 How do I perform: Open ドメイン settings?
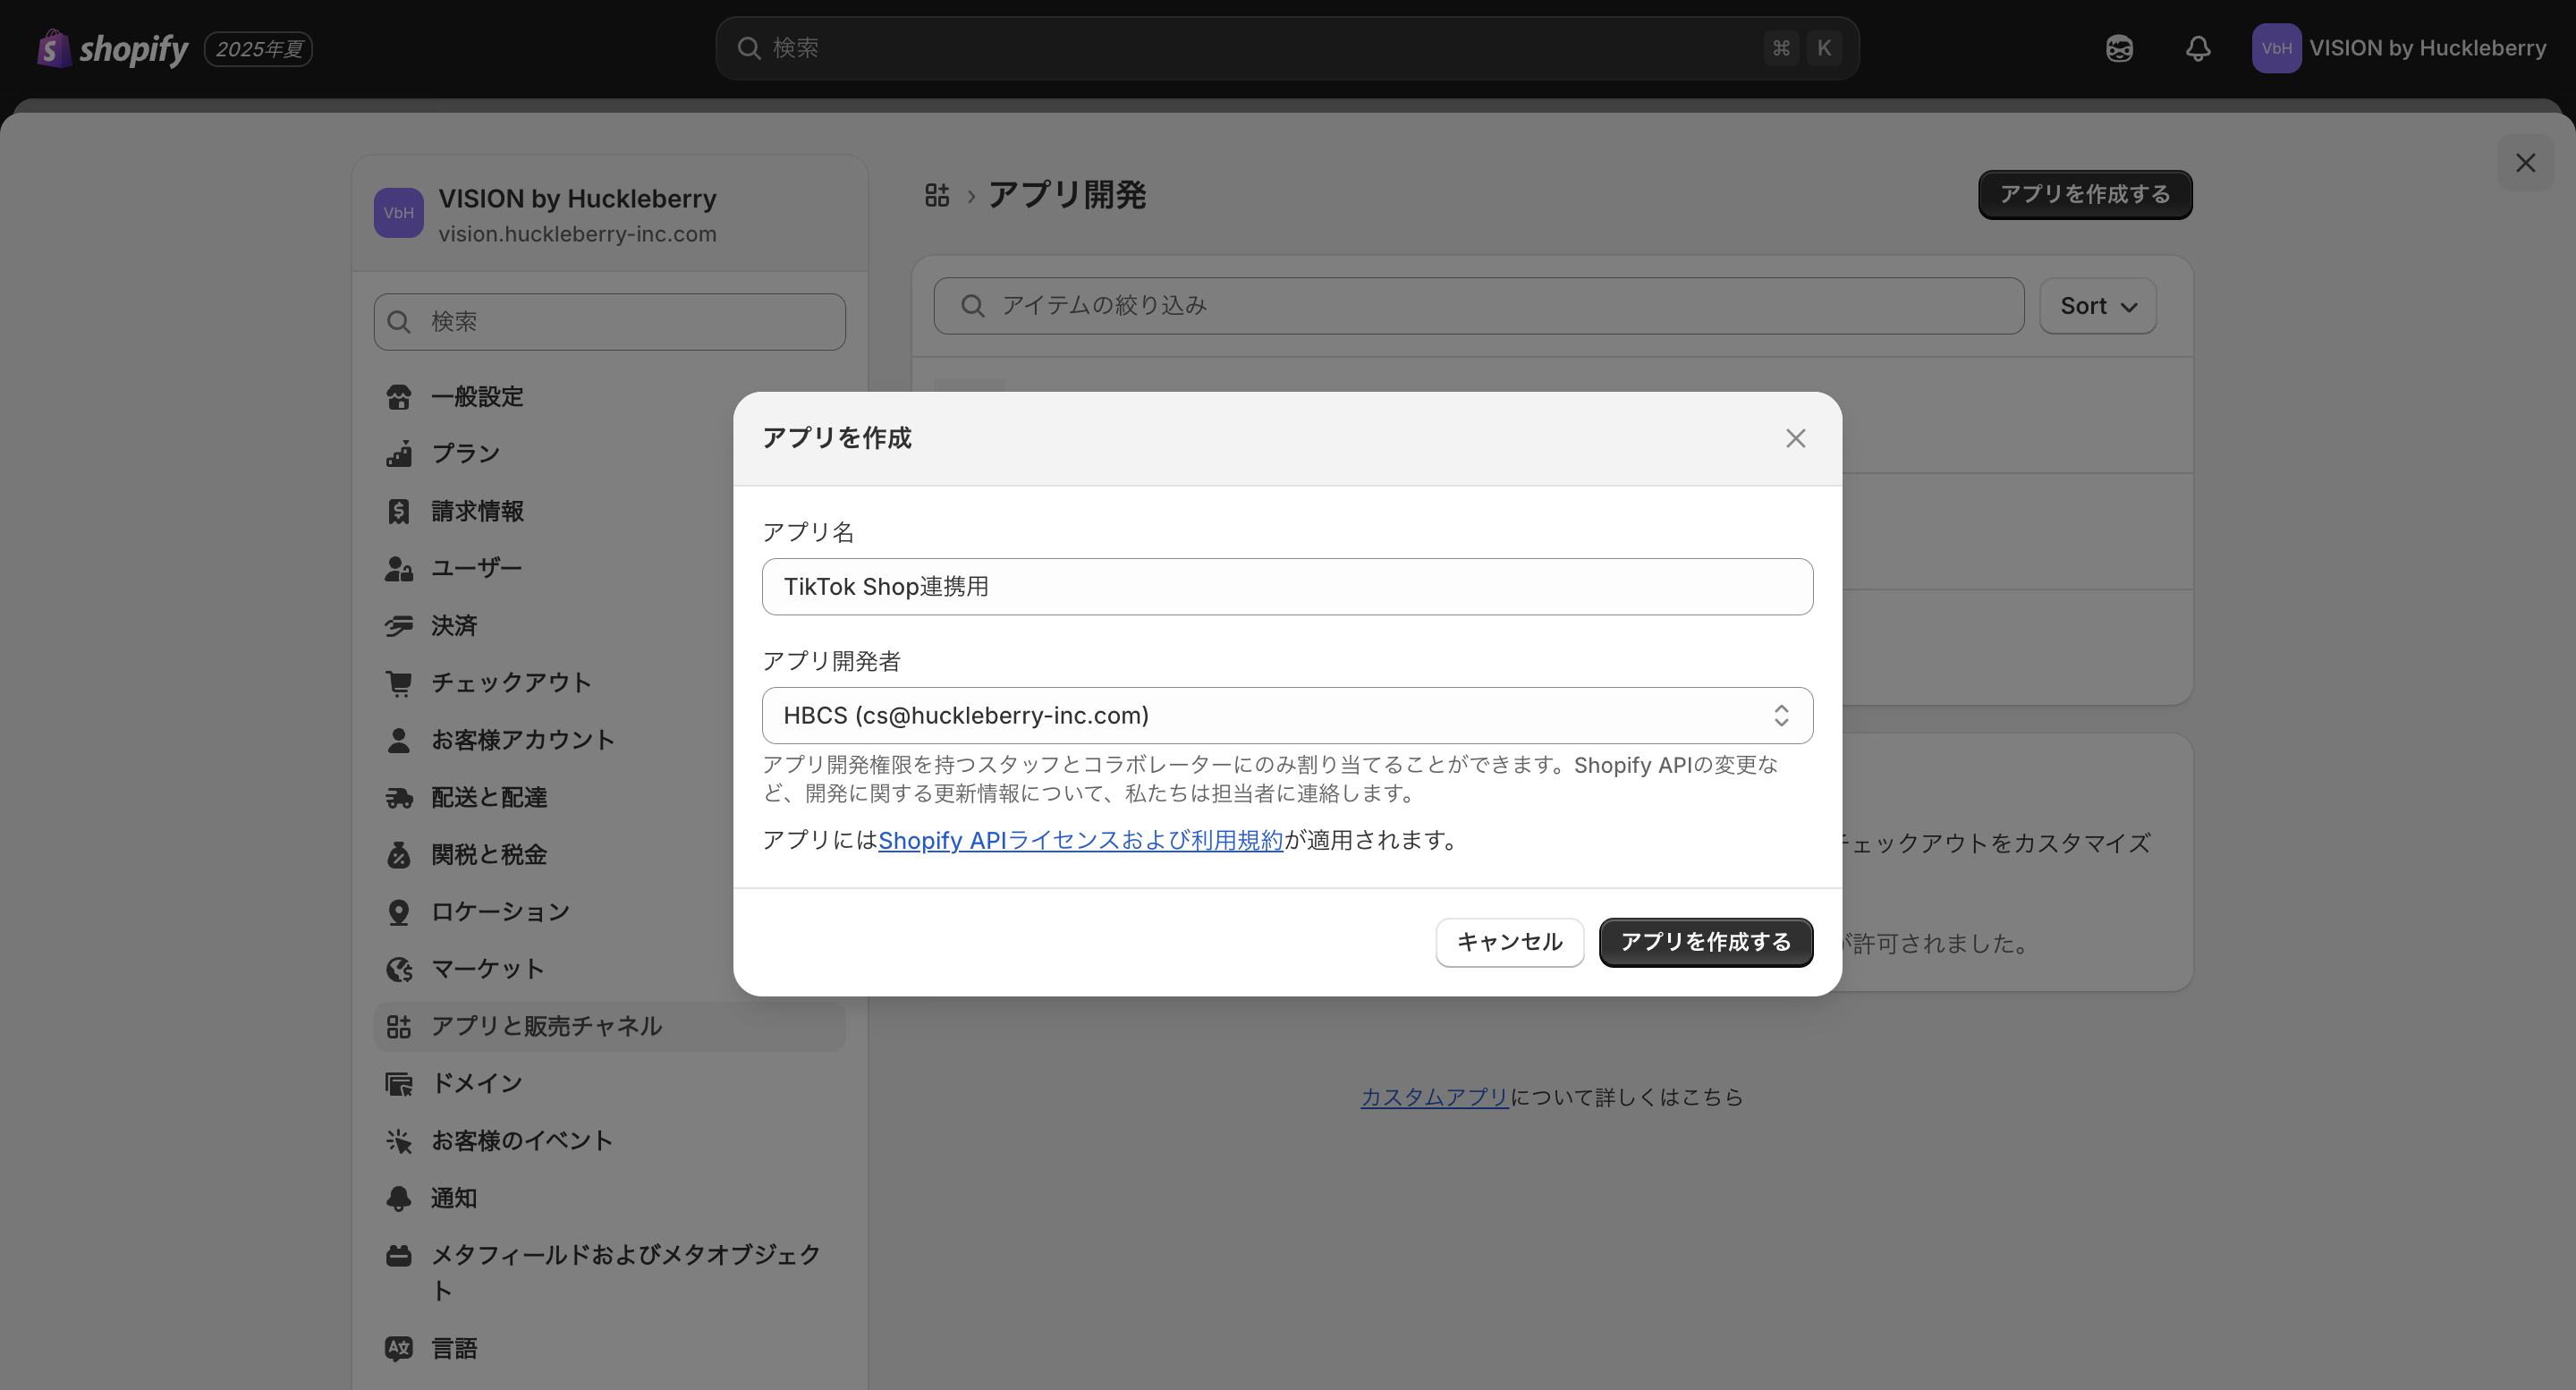(609, 1084)
